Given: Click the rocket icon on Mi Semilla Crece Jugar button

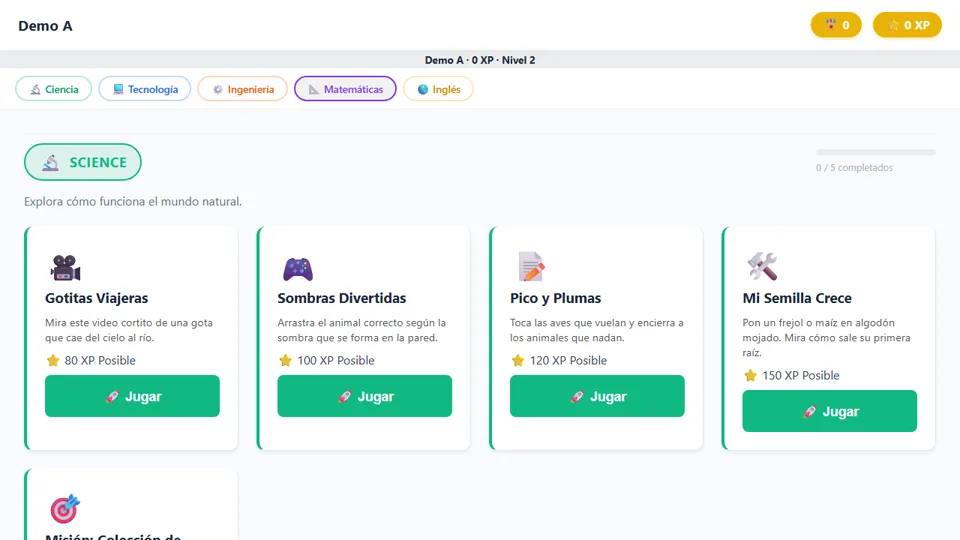Looking at the screenshot, I should pyautogui.click(x=809, y=411).
